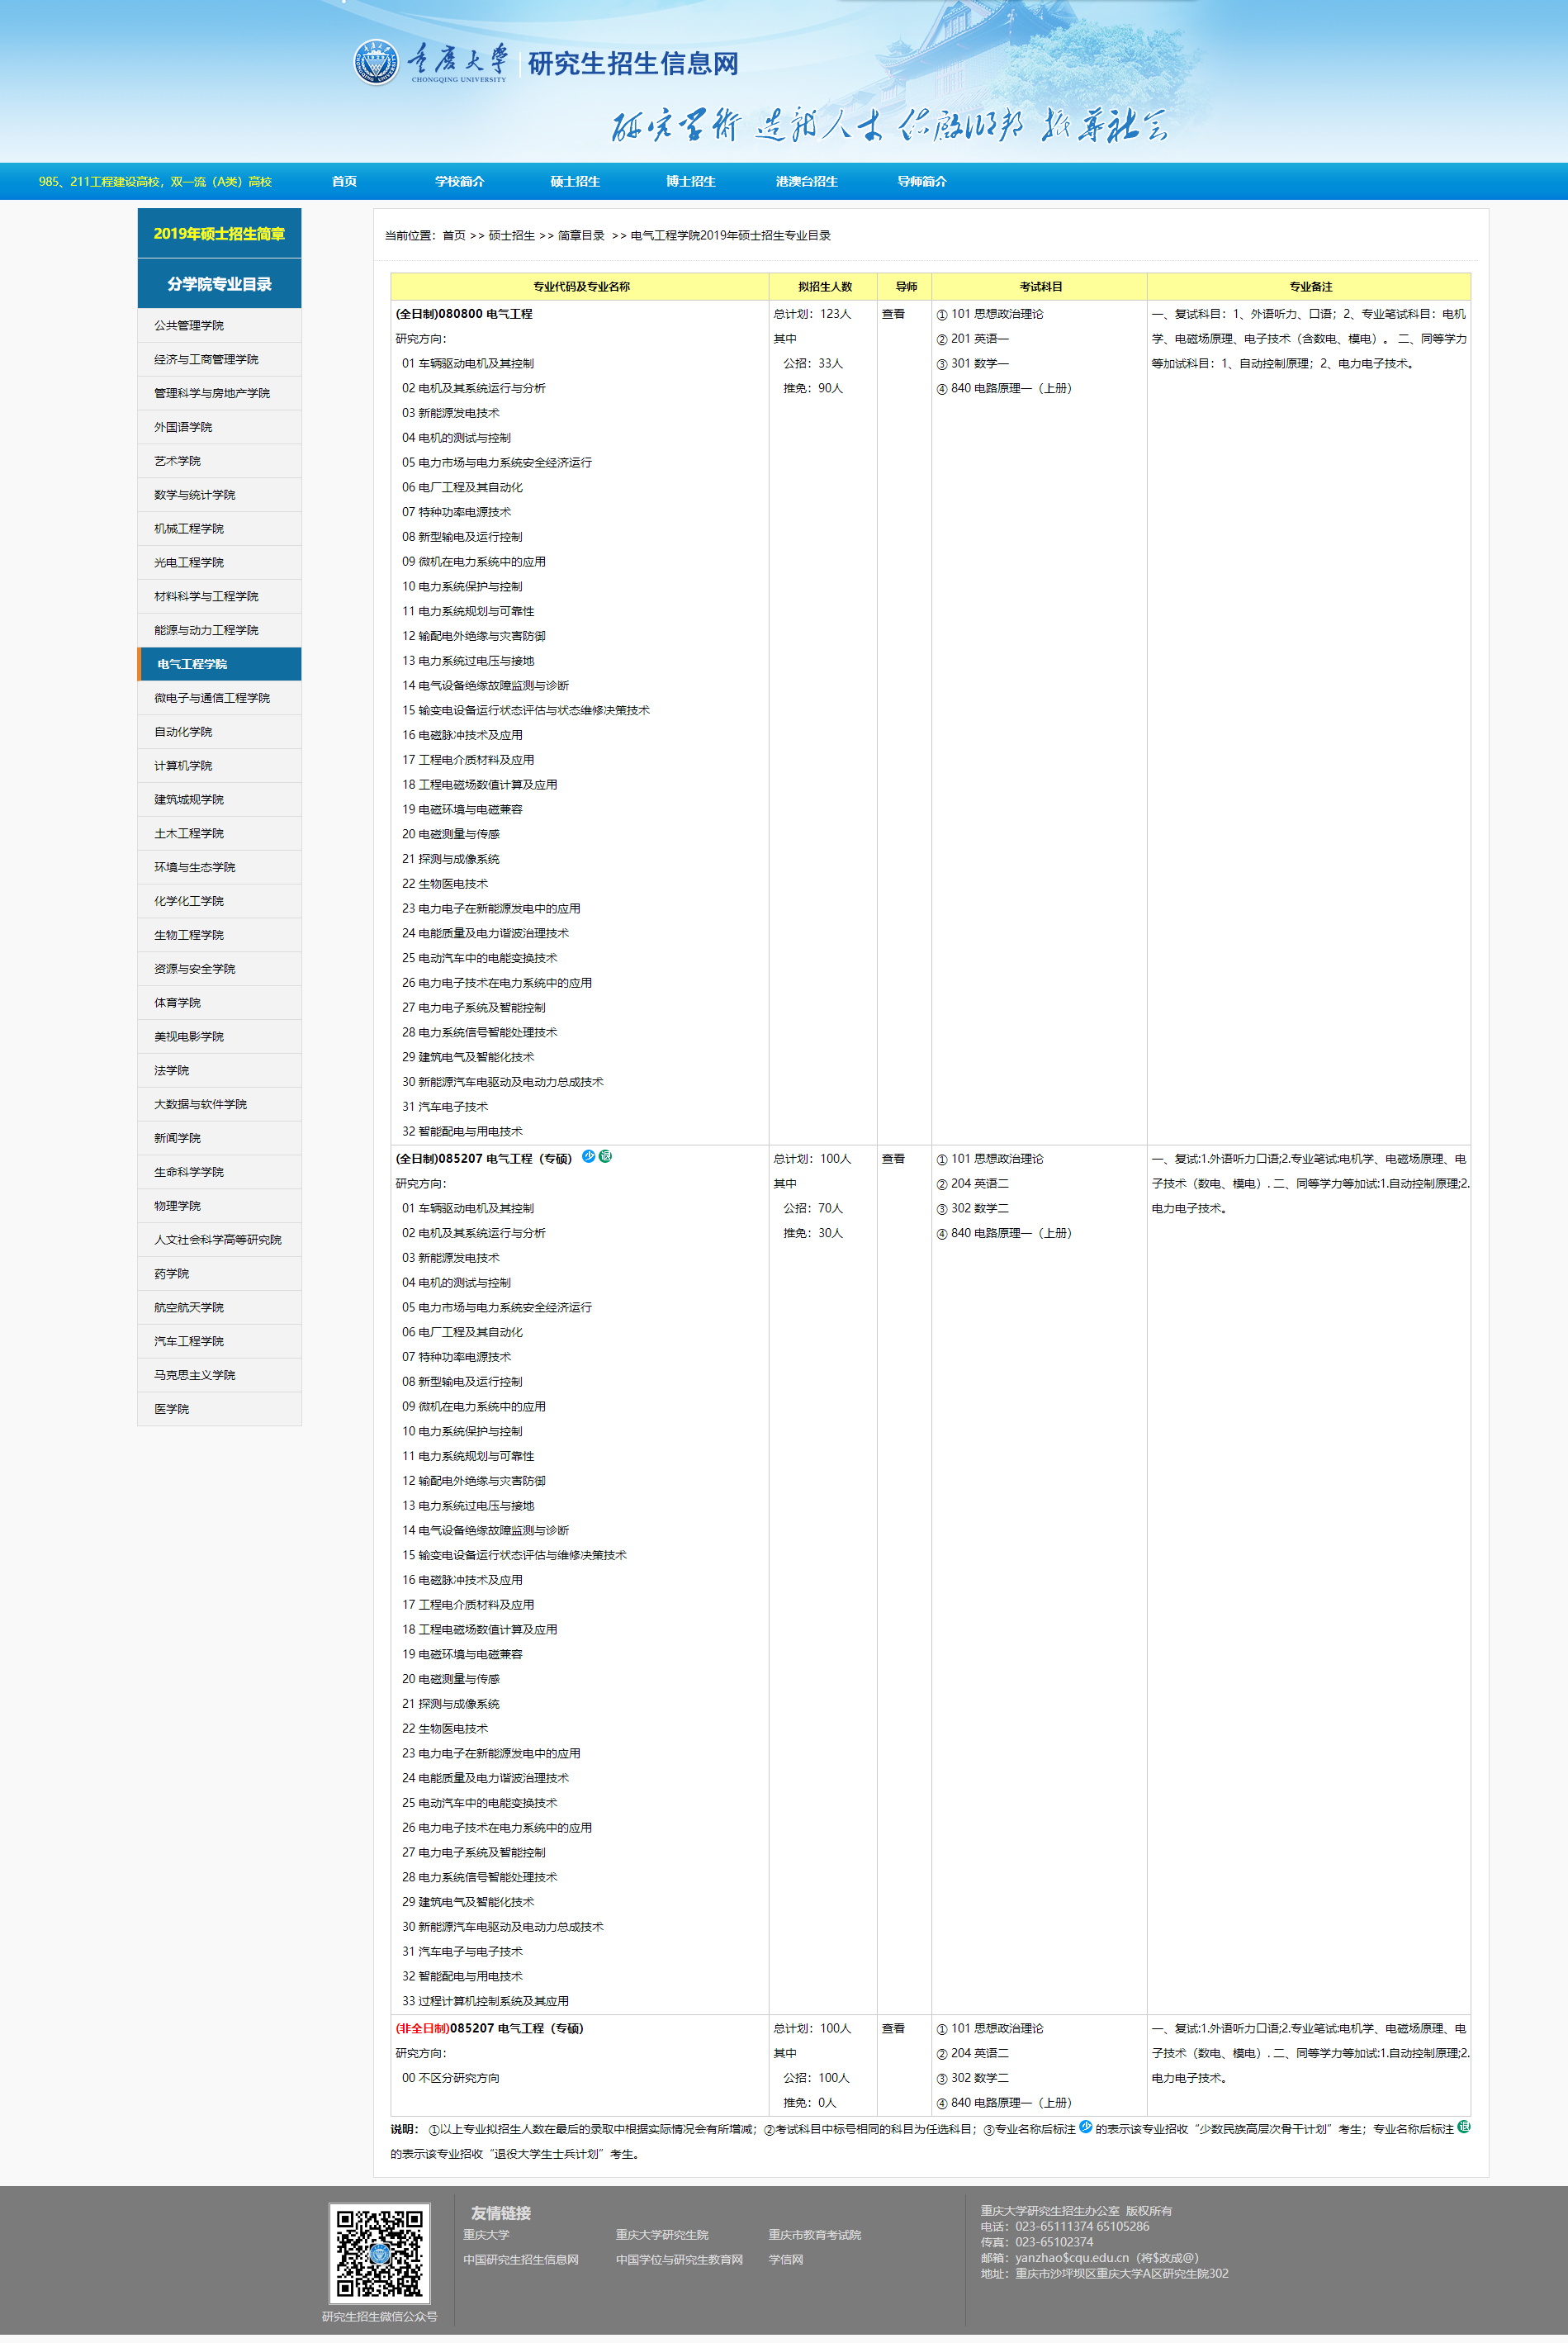Image resolution: width=1568 pixels, height=2343 pixels.
Task: Select 航空航天学院 in sidebar
Action: (x=219, y=1308)
